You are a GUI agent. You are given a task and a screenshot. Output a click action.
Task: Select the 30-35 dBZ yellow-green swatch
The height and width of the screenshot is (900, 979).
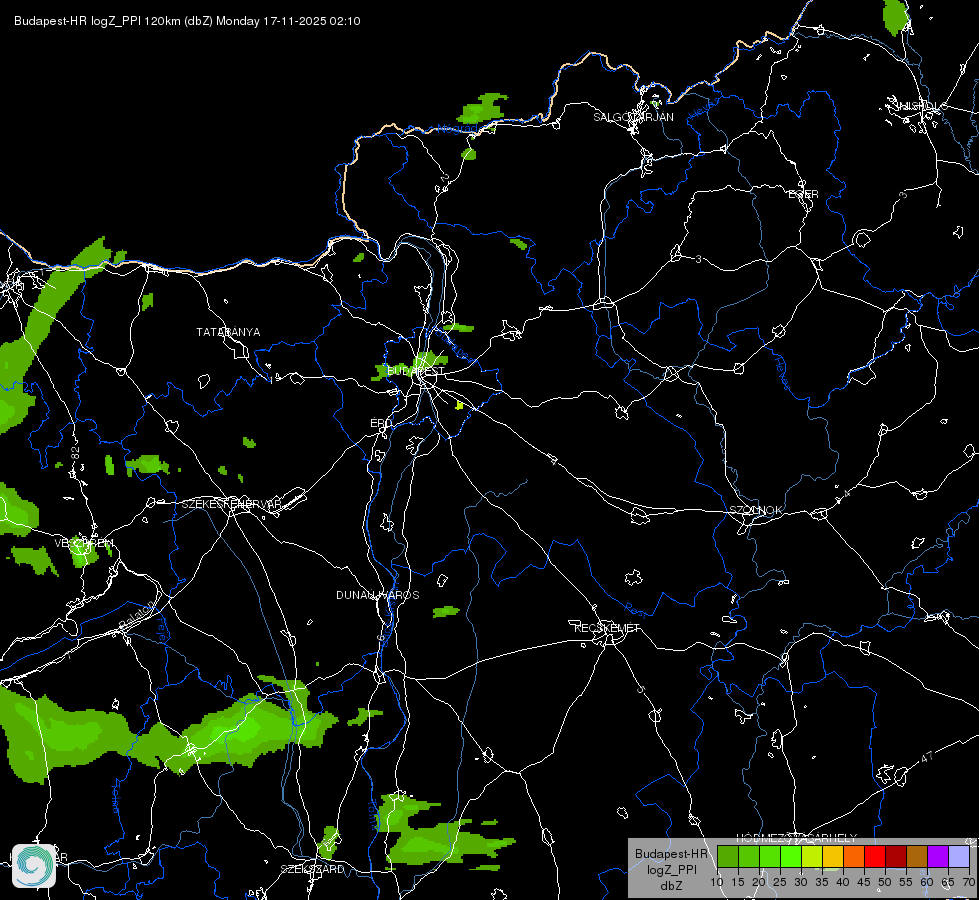(x=812, y=857)
